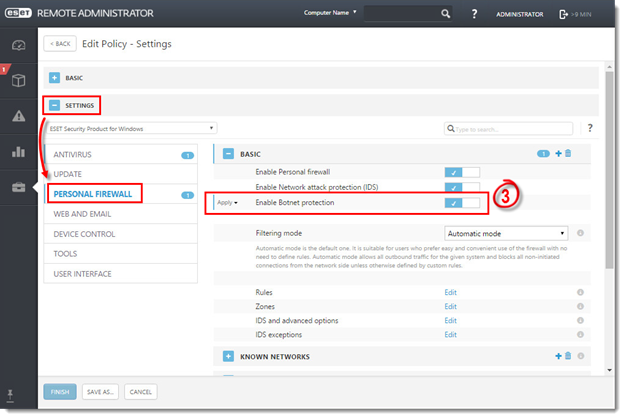Click the scrollbar down arrow

point(609,370)
